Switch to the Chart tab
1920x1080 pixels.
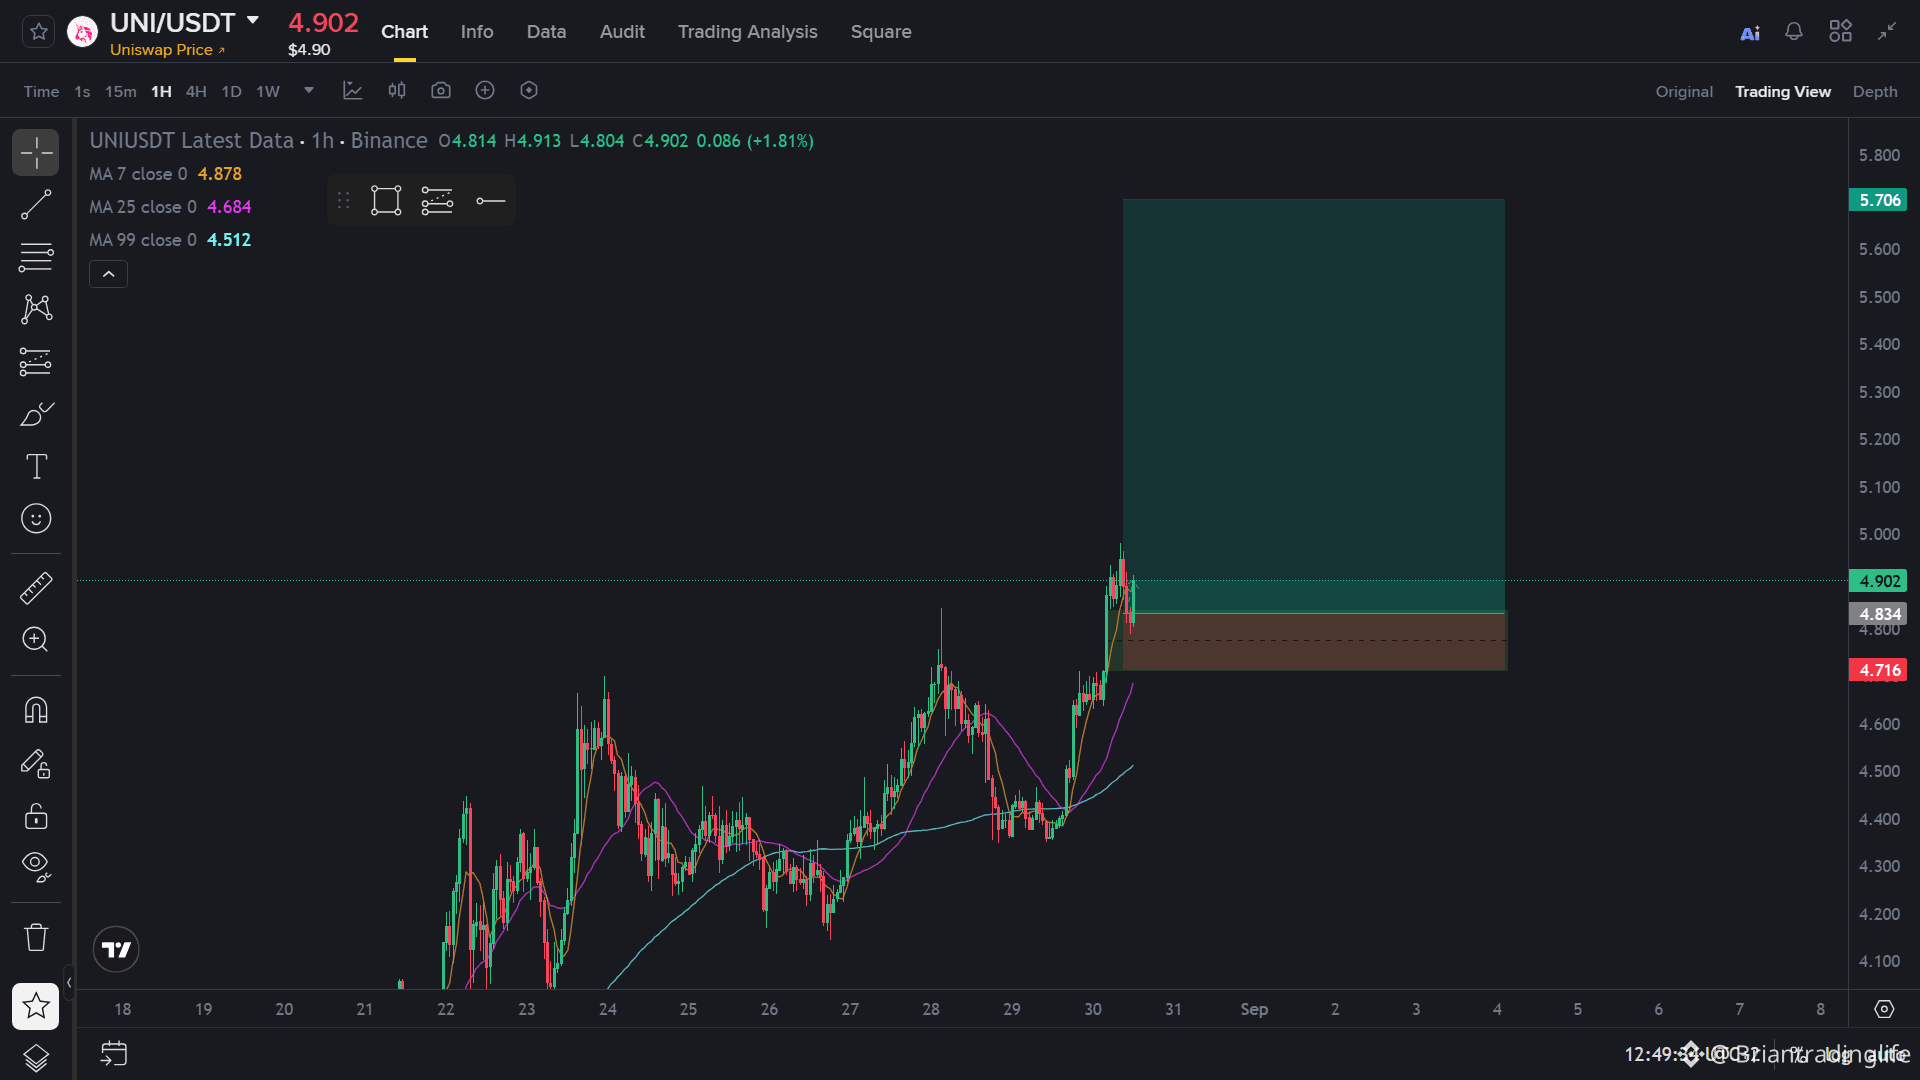pyautogui.click(x=404, y=32)
